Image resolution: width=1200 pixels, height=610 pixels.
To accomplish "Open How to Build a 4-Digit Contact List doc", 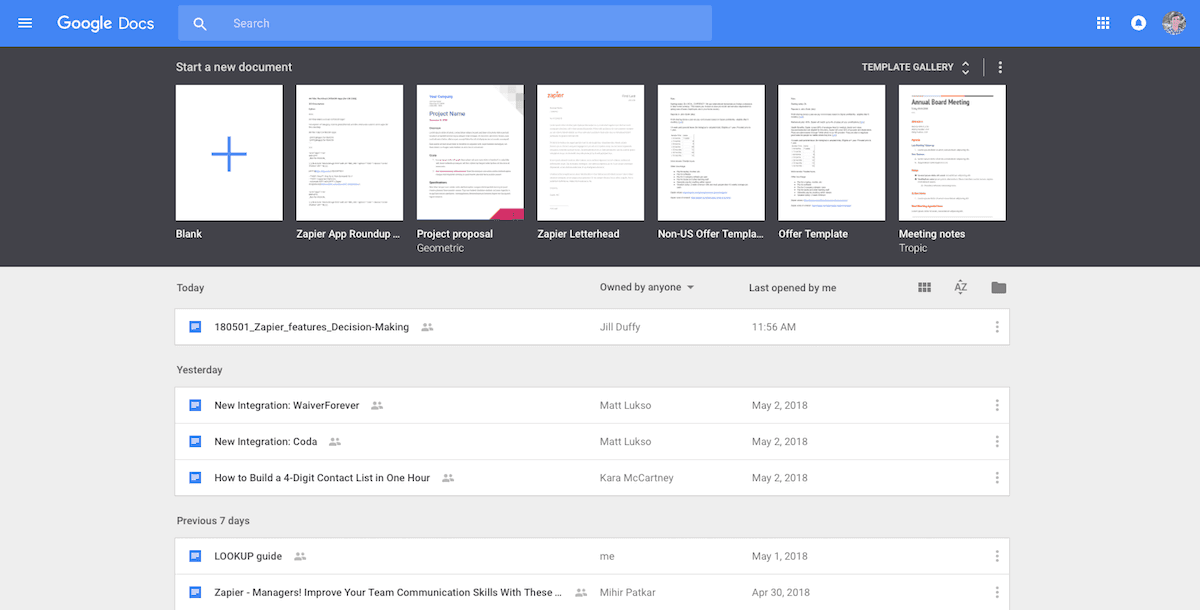I will tap(322, 478).
